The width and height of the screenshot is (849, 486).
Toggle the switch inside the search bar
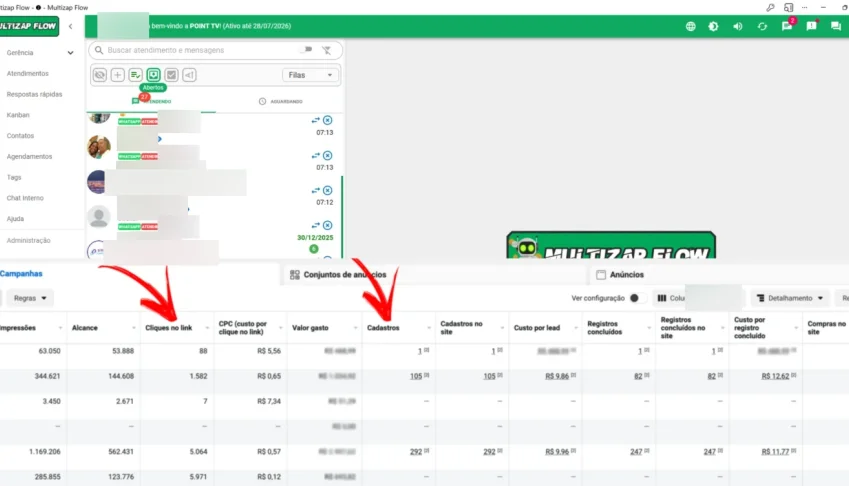(x=306, y=49)
